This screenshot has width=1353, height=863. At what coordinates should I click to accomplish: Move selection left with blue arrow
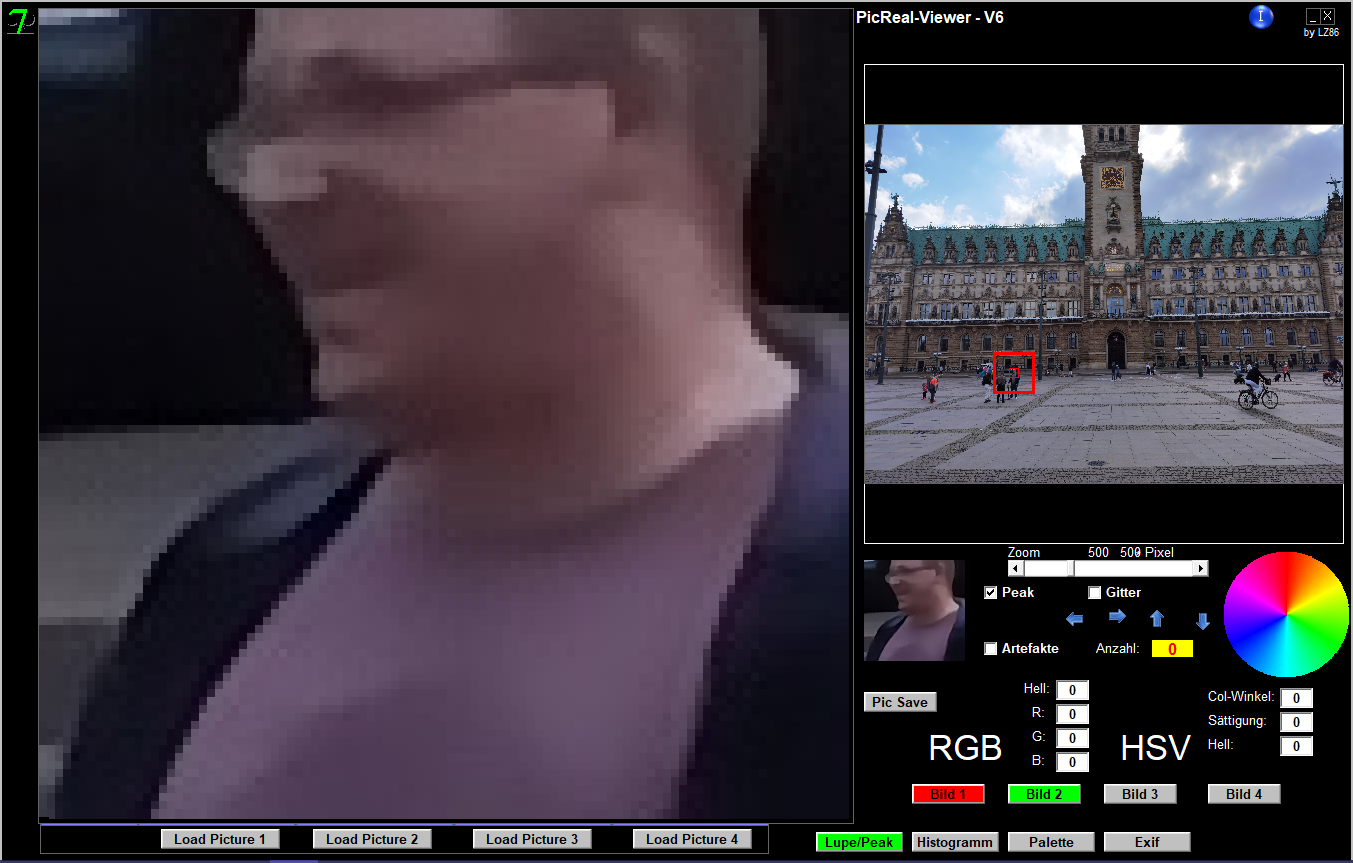(1075, 620)
